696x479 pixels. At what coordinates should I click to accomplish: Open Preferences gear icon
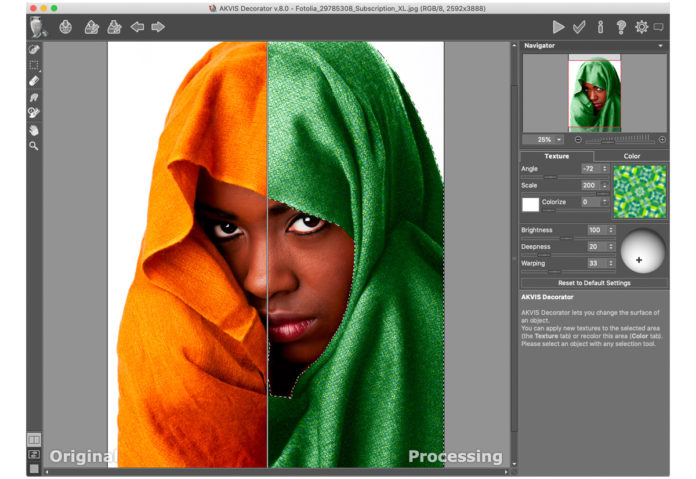coord(641,27)
